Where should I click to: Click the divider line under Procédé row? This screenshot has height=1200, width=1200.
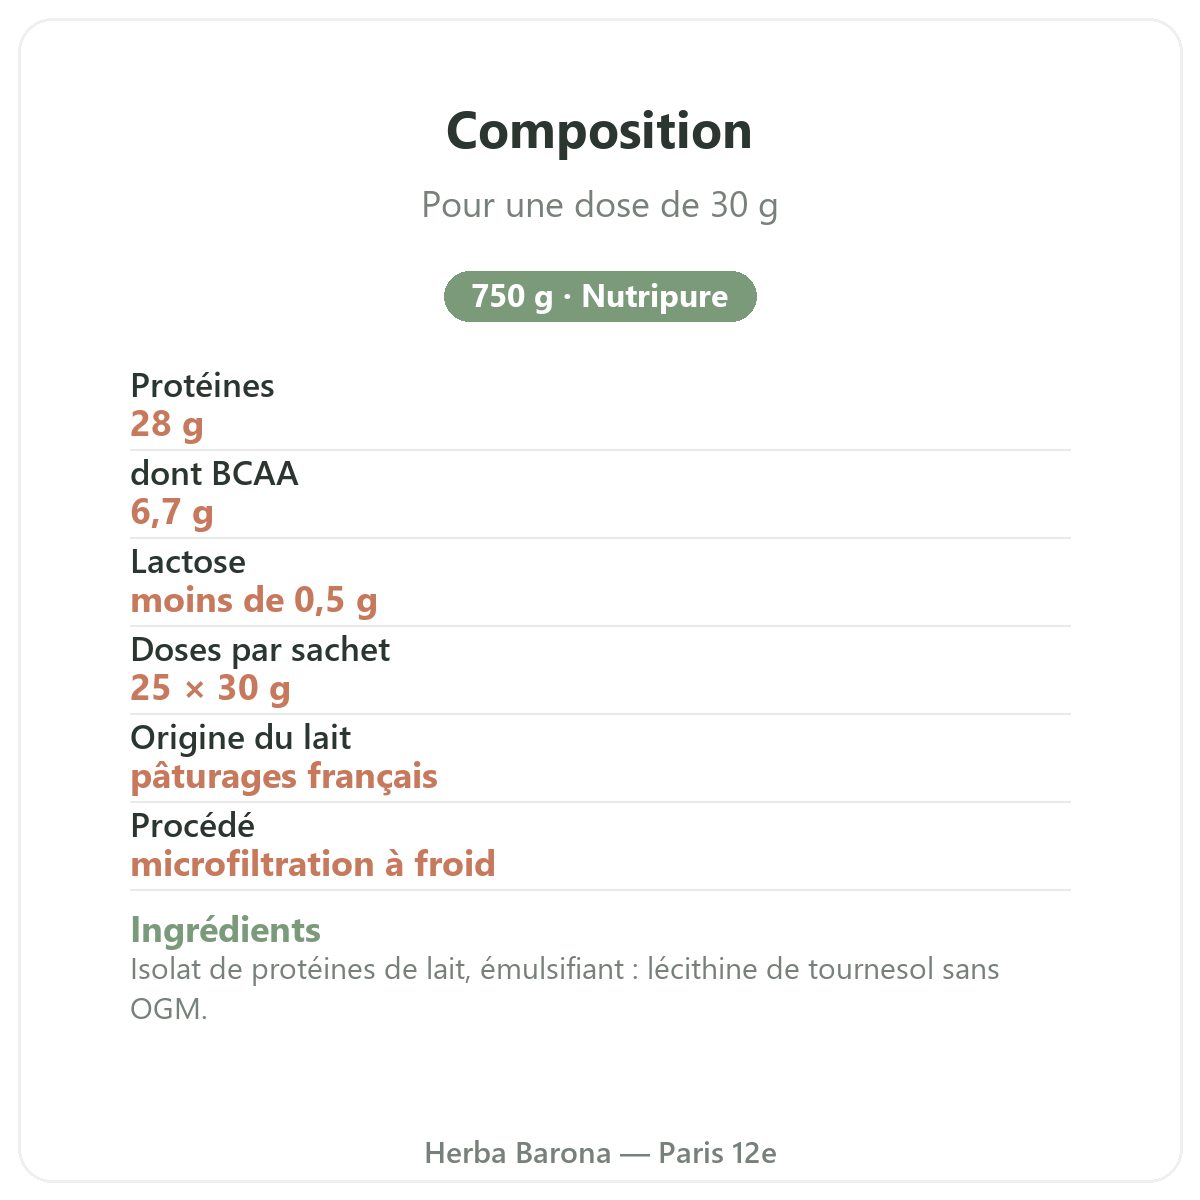600,890
